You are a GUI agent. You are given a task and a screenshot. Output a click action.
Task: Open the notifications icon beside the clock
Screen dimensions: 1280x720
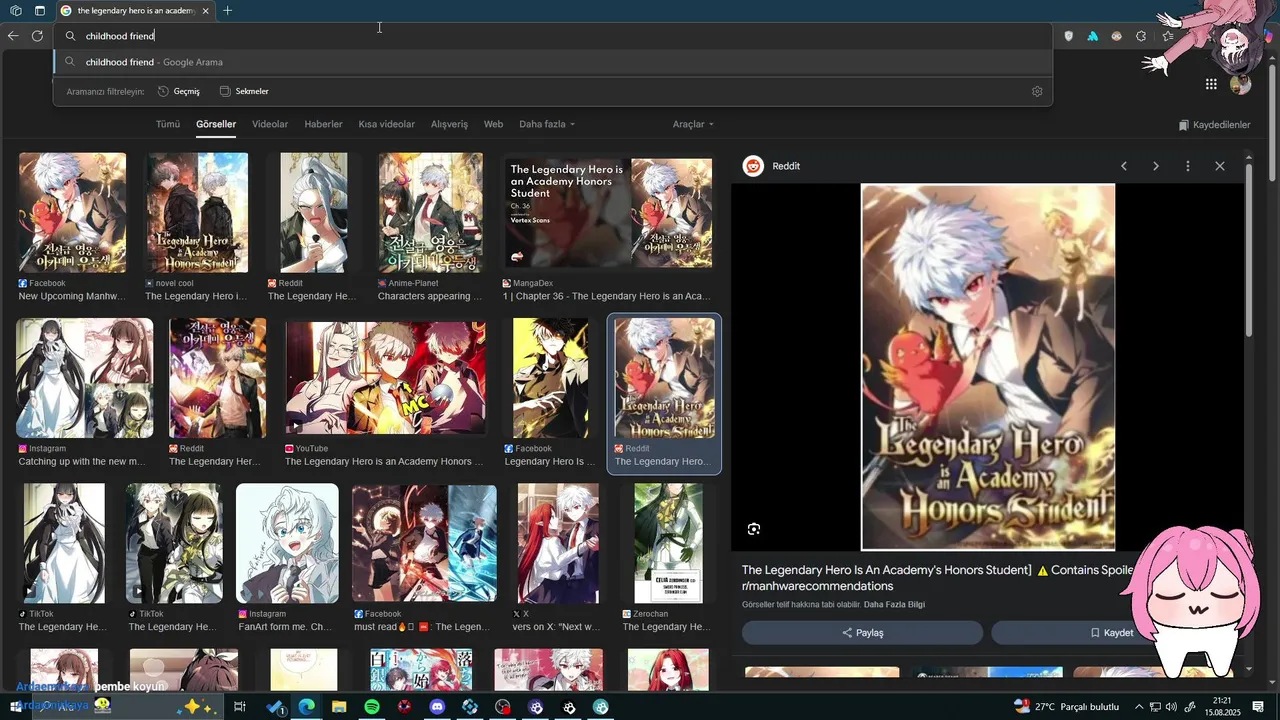coord(1258,707)
